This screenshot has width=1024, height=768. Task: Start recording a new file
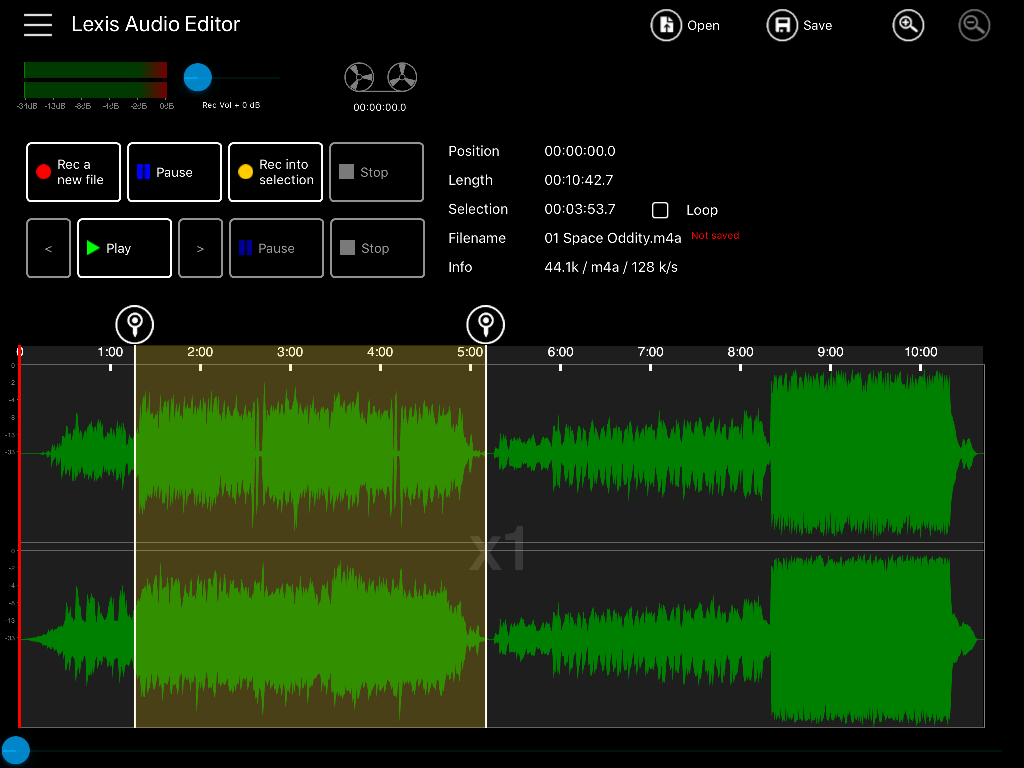click(x=73, y=172)
